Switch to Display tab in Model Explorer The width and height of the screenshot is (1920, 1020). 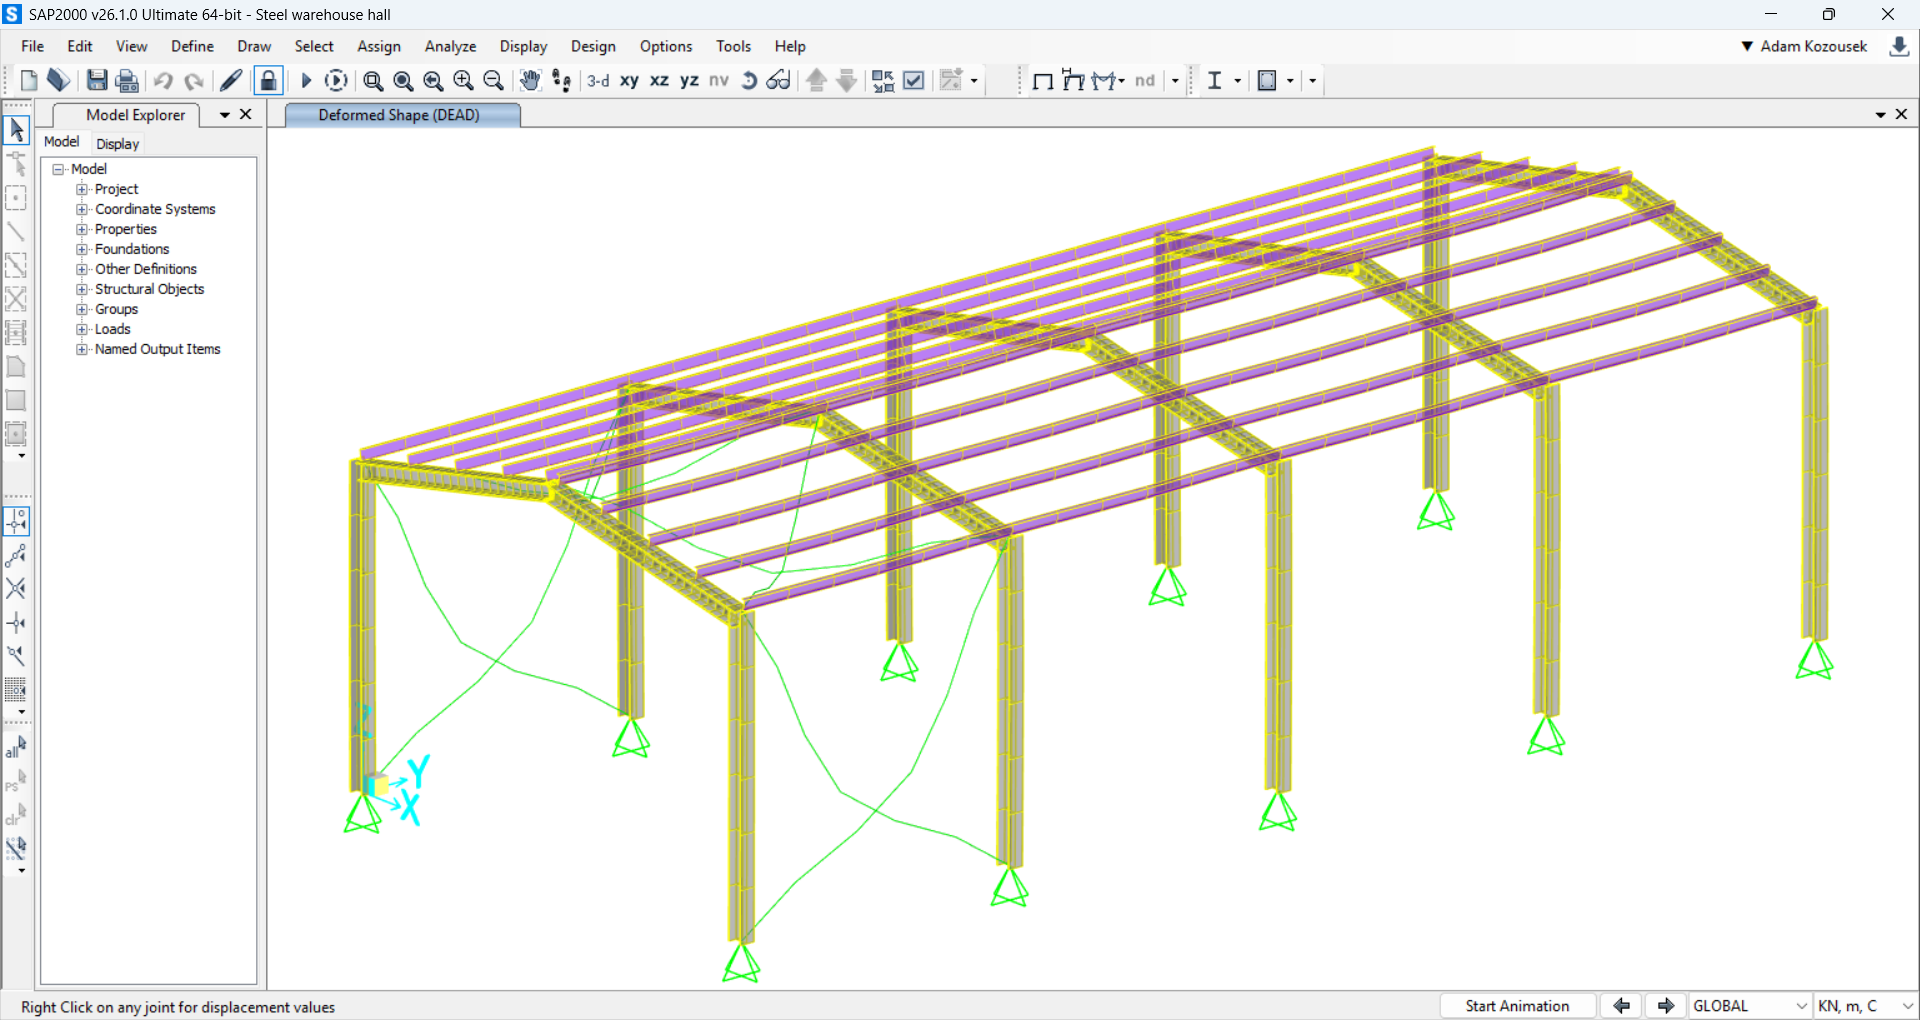click(117, 144)
